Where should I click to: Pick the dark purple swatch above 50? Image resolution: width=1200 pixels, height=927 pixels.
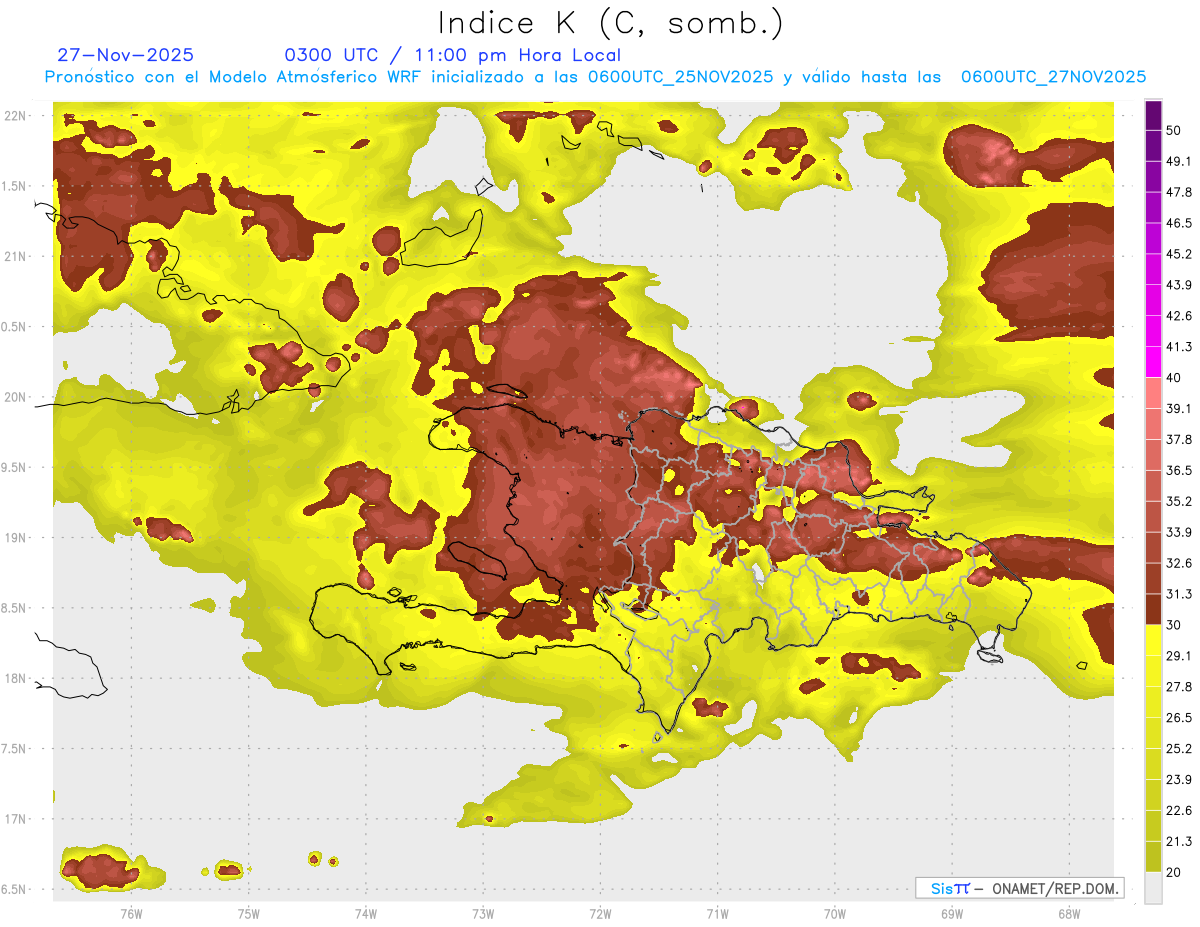1153,115
